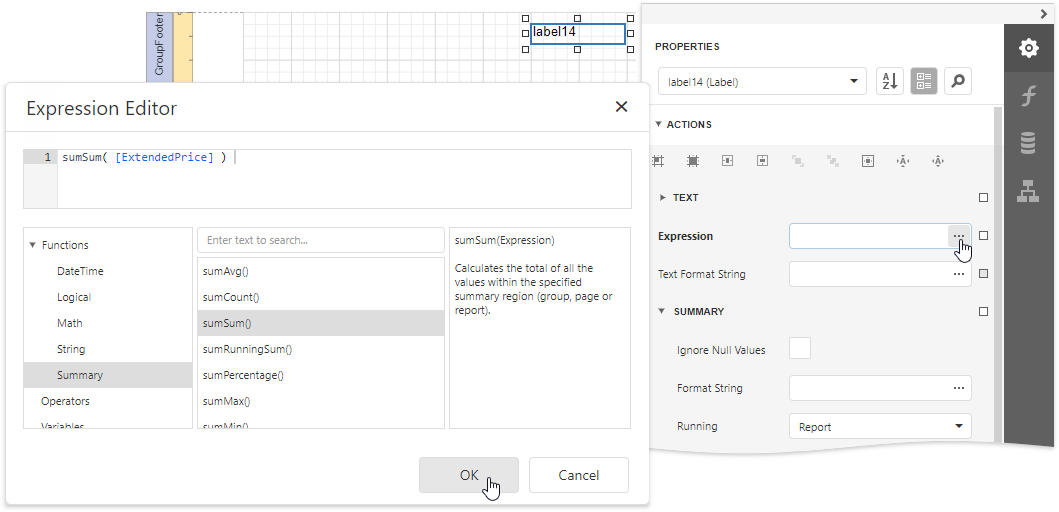Open the label14 (Label) control dropdown
Viewport: 1059px width, 512px height.
coord(762,82)
